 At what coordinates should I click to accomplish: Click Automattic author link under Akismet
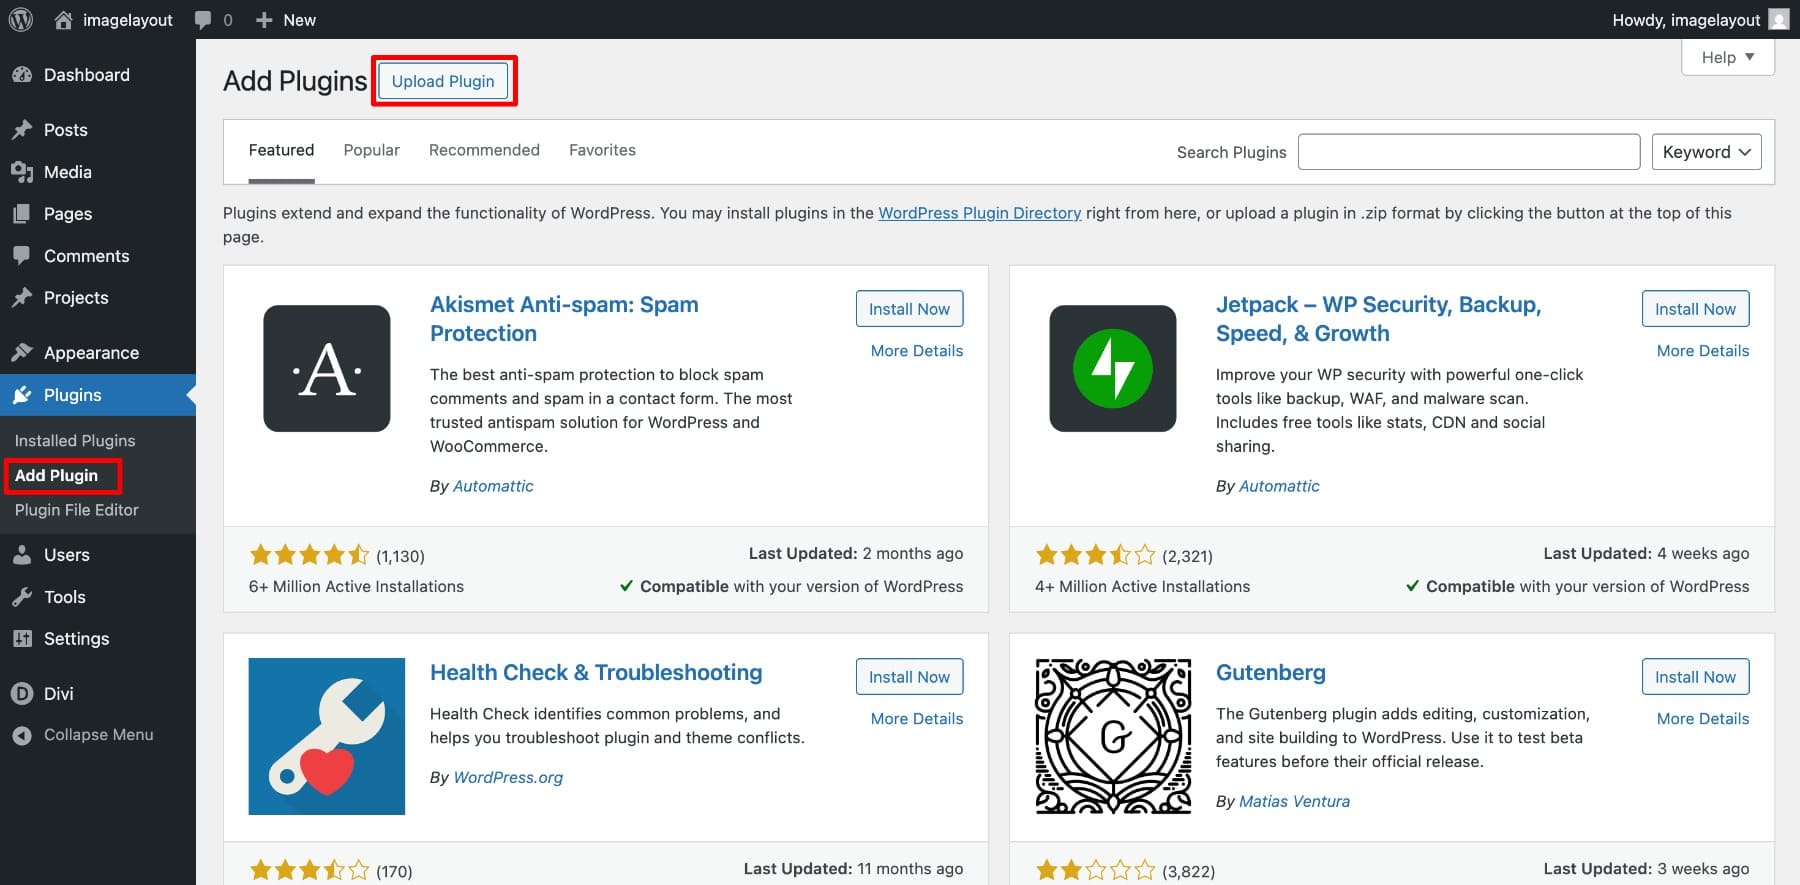(493, 486)
